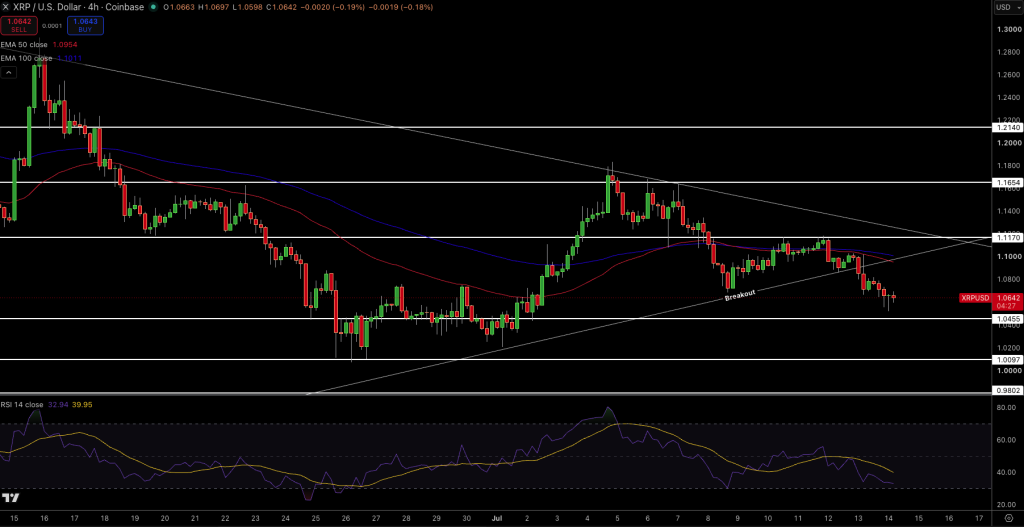The height and width of the screenshot is (527, 1024).
Task: Click the EMA 50 value 1.0954
Action: [65, 44]
